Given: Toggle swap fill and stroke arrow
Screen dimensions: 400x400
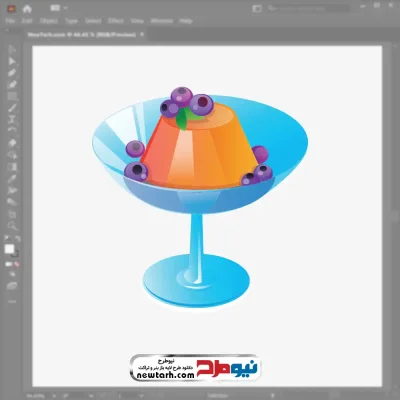Looking at the screenshot, I should pyautogui.click(x=17, y=239).
